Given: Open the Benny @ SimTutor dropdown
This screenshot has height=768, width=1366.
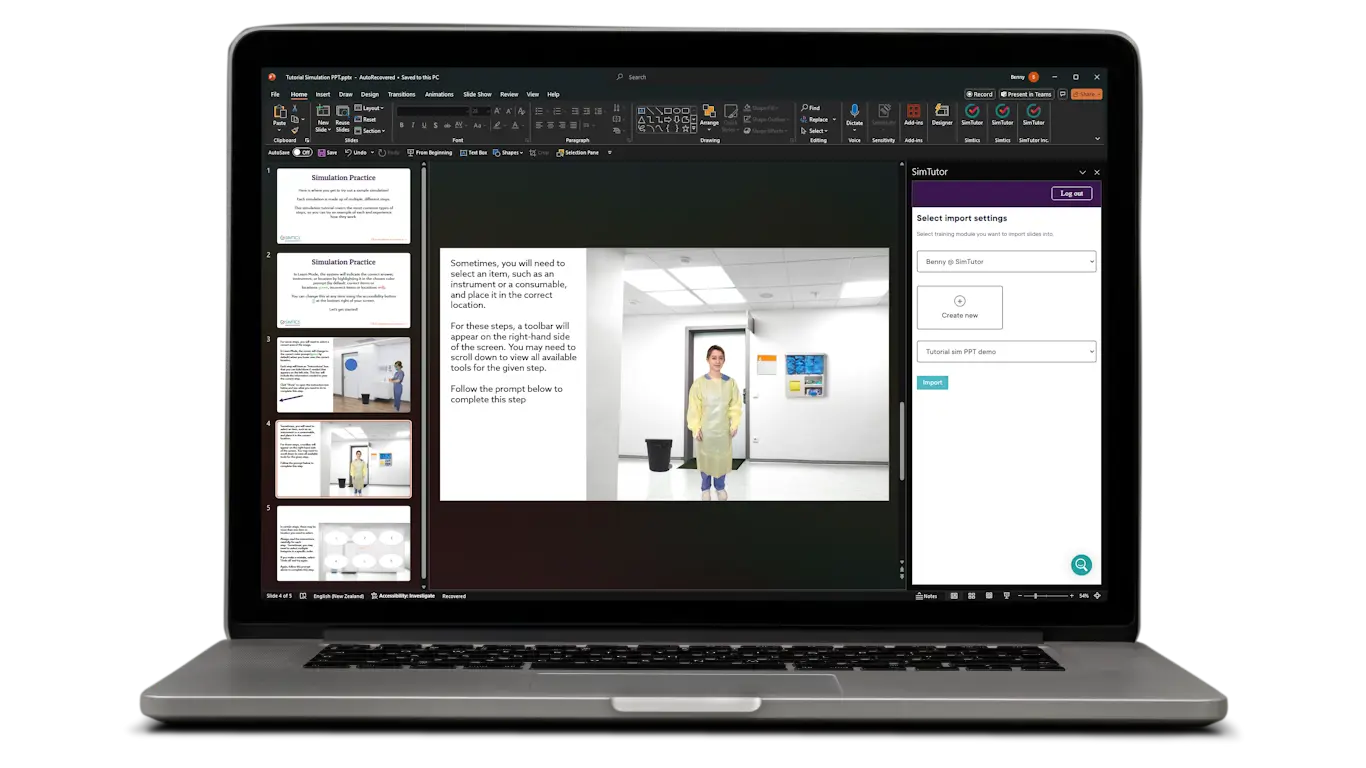Looking at the screenshot, I should coord(1006,261).
